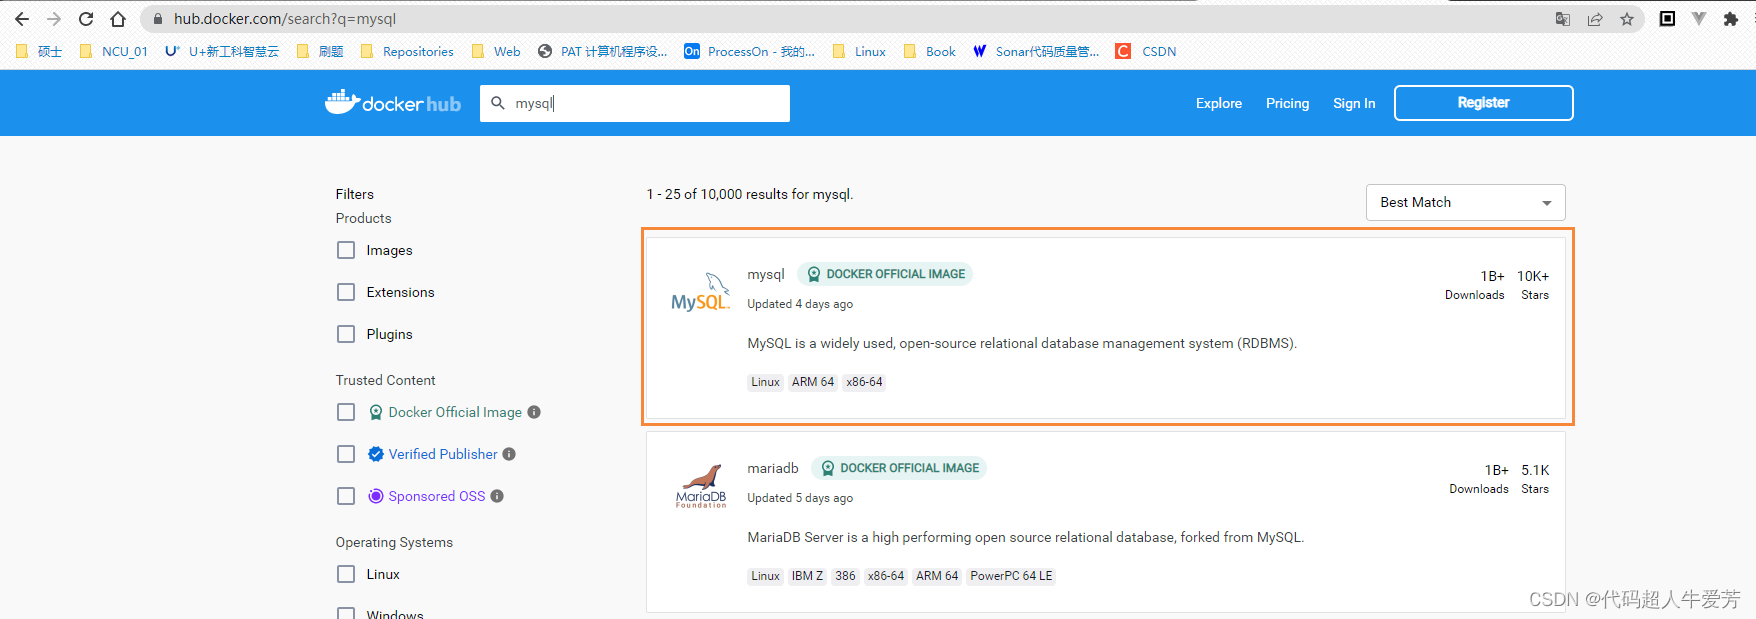Click the MariaDB seal logo
The height and width of the screenshot is (619, 1756).
tap(701, 486)
